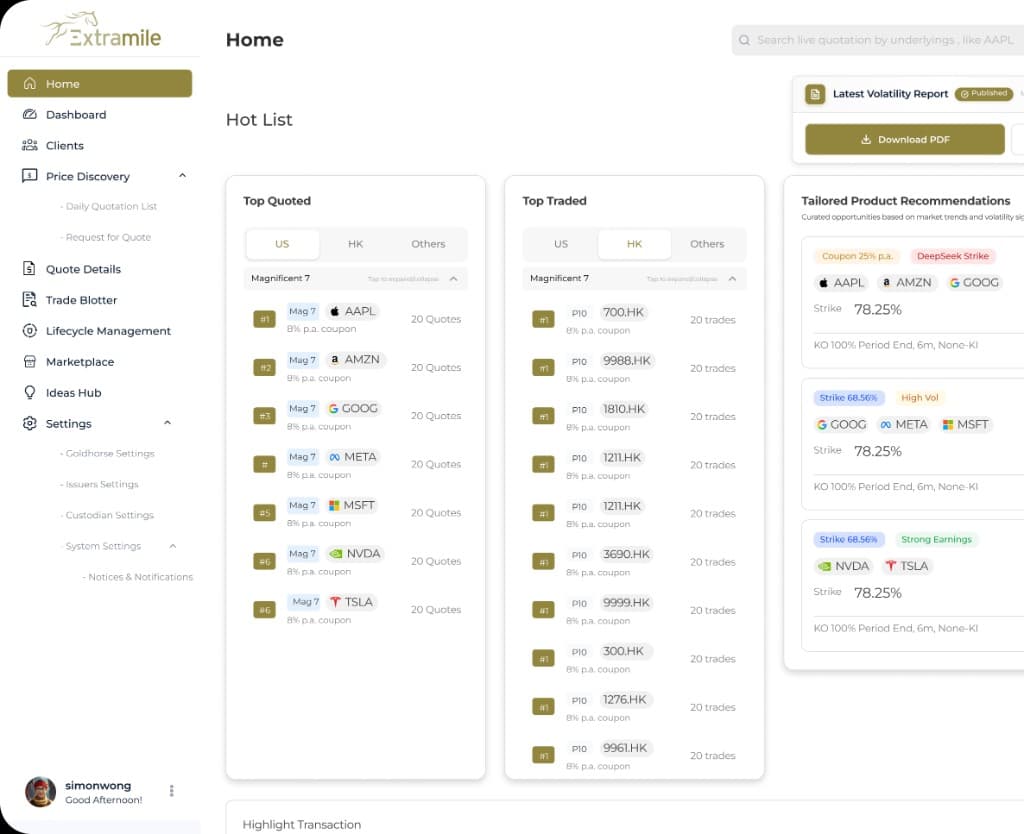Image resolution: width=1024 pixels, height=834 pixels.
Task: Collapse the System Settings chevron
Action: tap(172, 546)
